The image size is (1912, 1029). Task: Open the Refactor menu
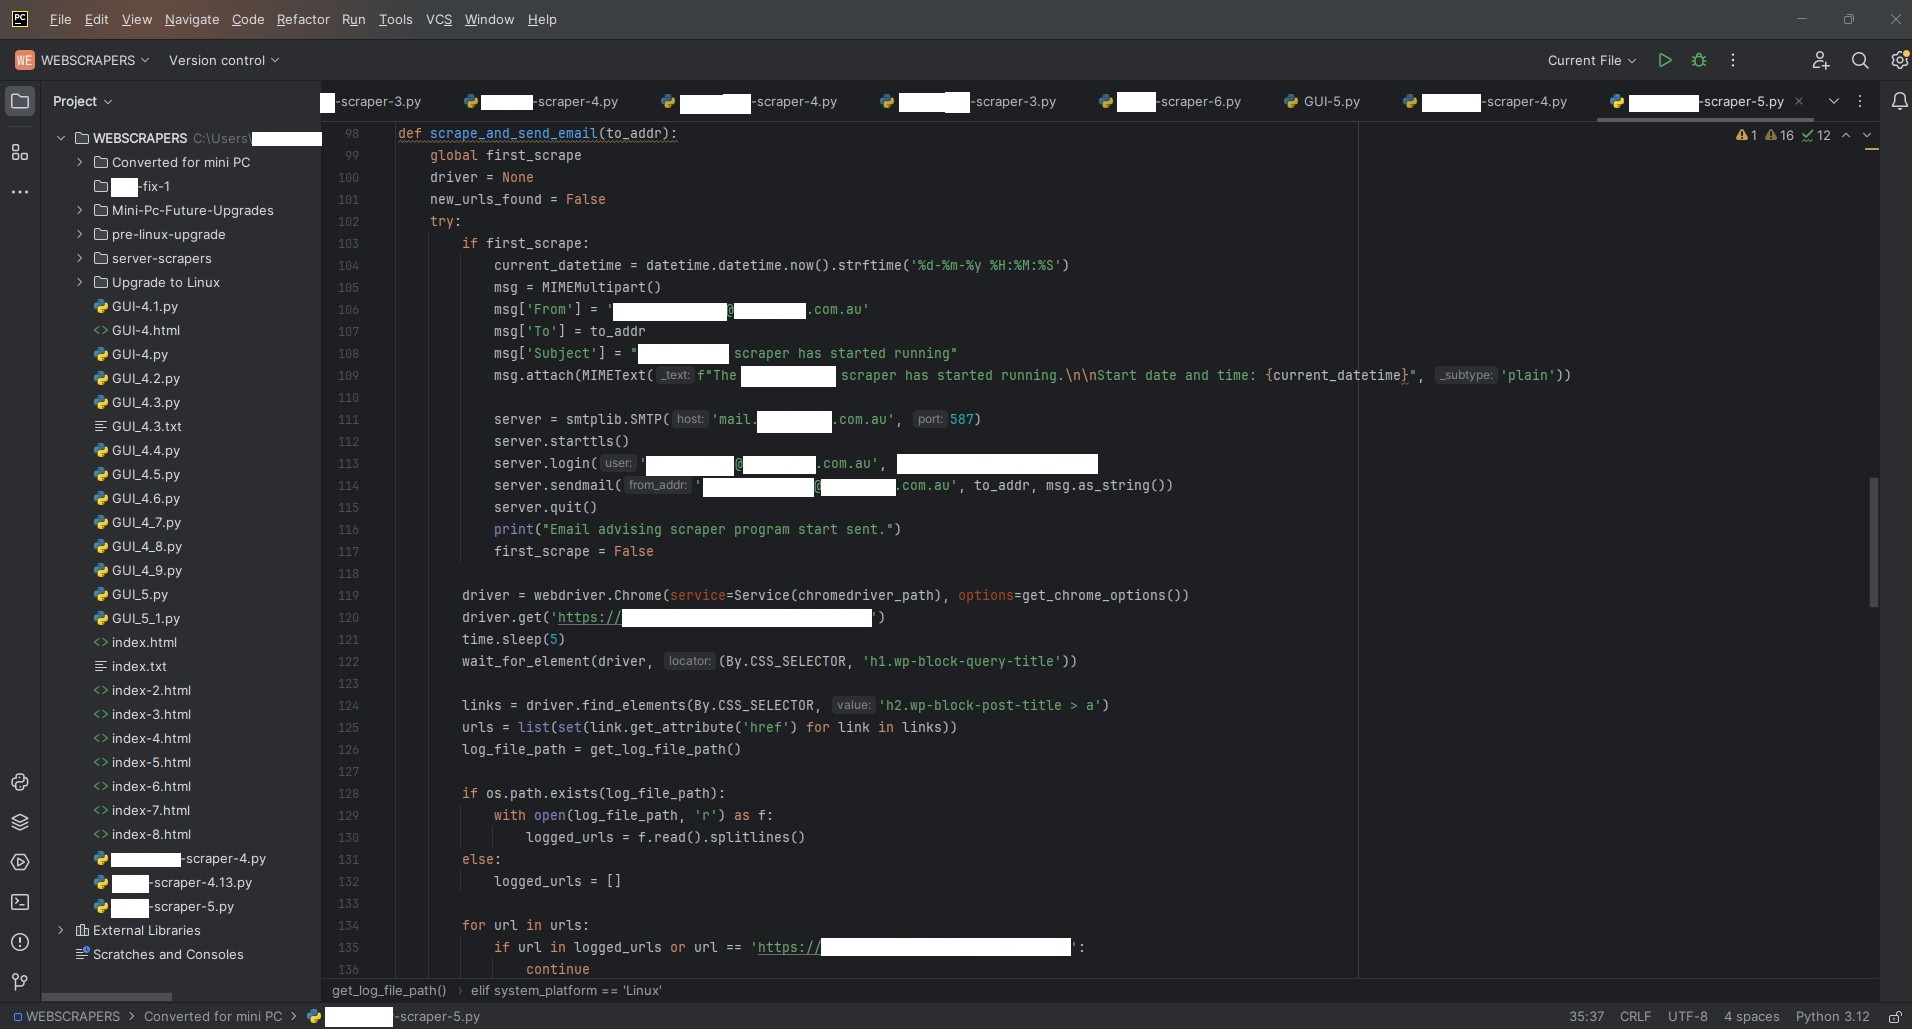pyautogui.click(x=303, y=19)
